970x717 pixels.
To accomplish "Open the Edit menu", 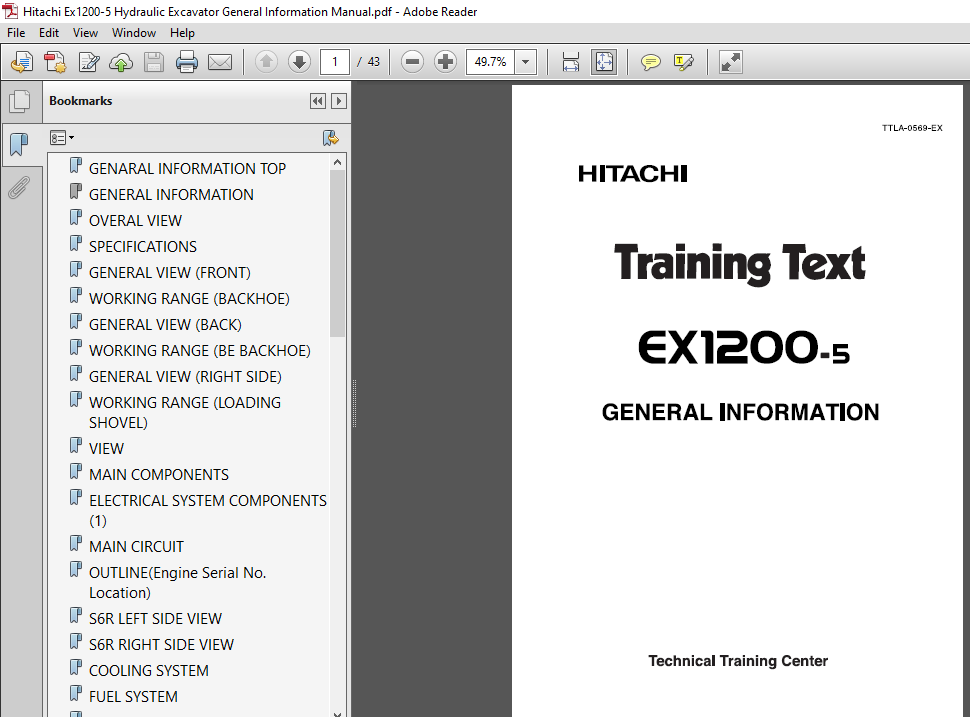I will tap(49, 33).
